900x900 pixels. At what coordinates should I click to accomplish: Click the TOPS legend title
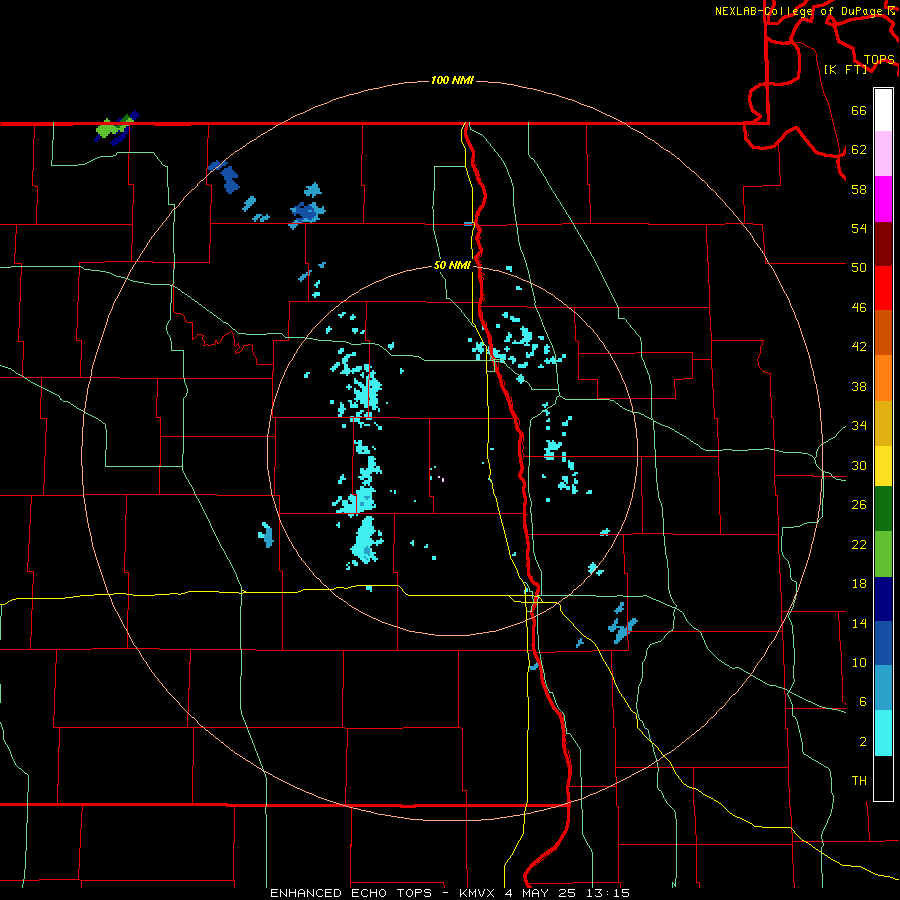point(879,60)
